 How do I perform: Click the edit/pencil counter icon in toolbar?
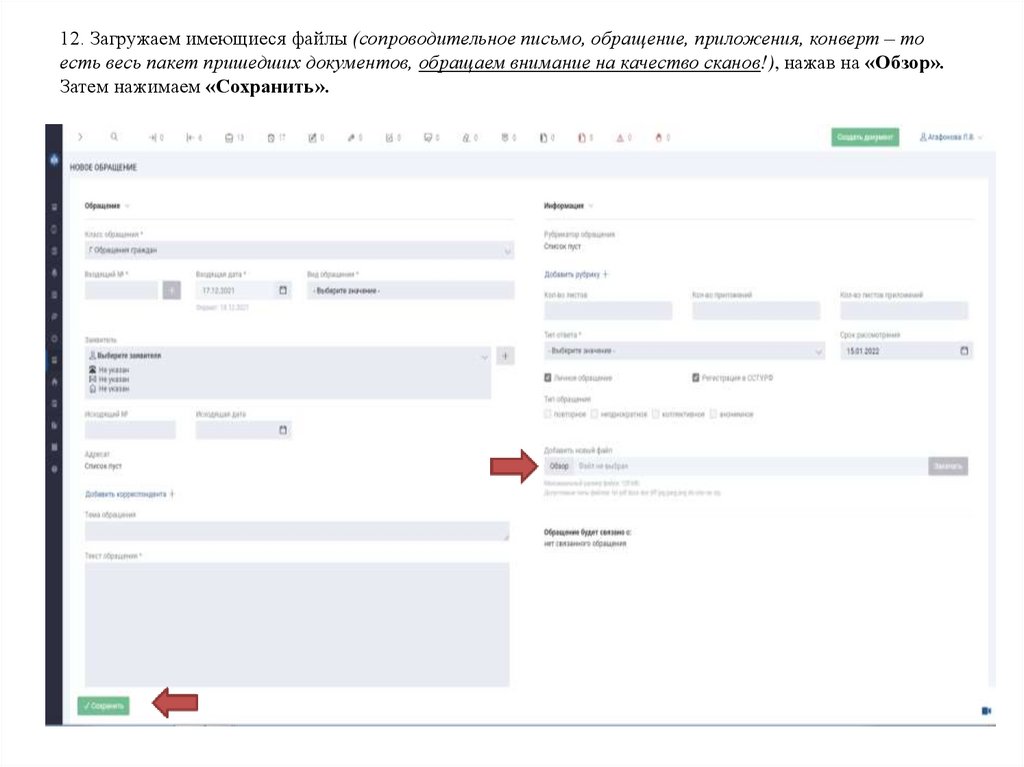(312, 137)
